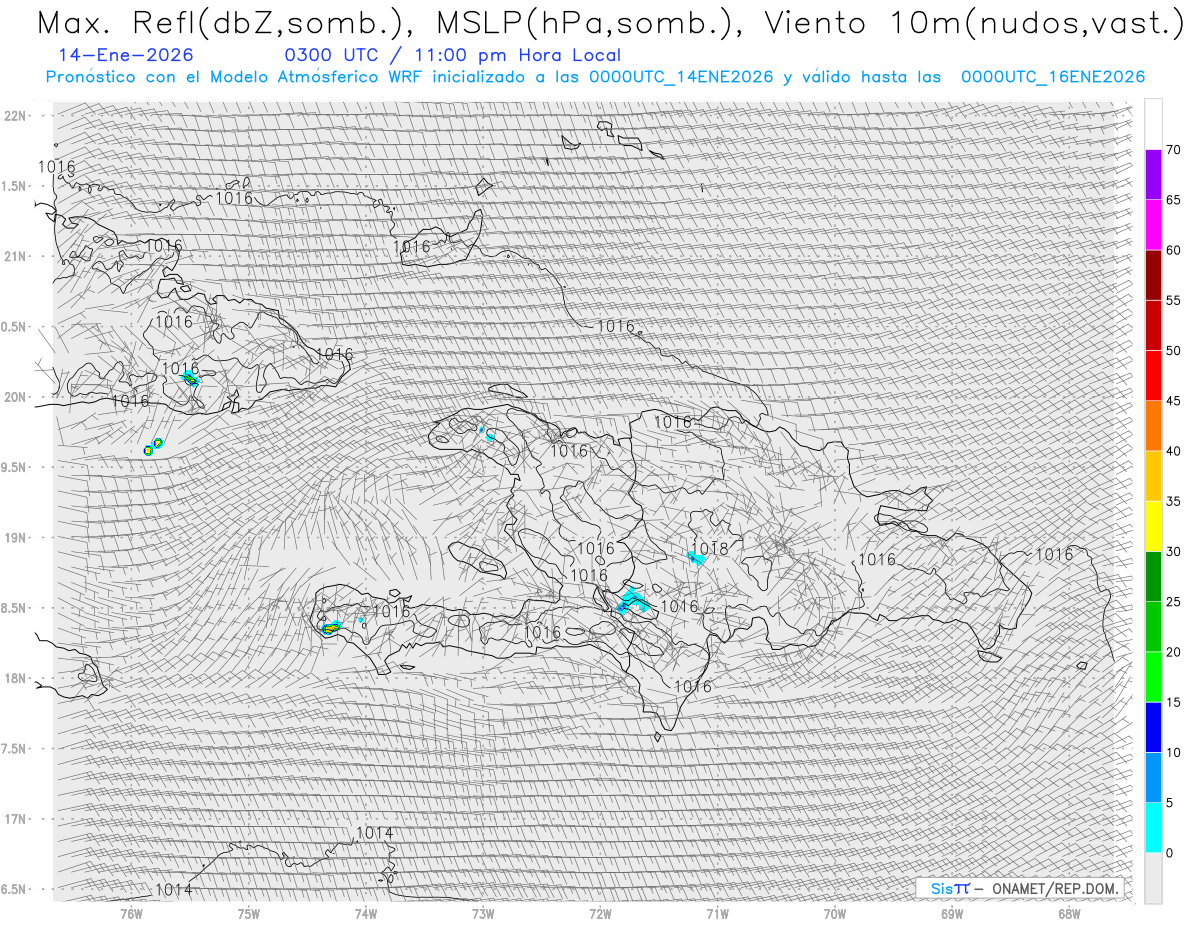Click the '0300 UTC / 11:00 pm Hora Local' text
Image resolution: width=1200 pixels, height=927 pixels.
point(452,55)
